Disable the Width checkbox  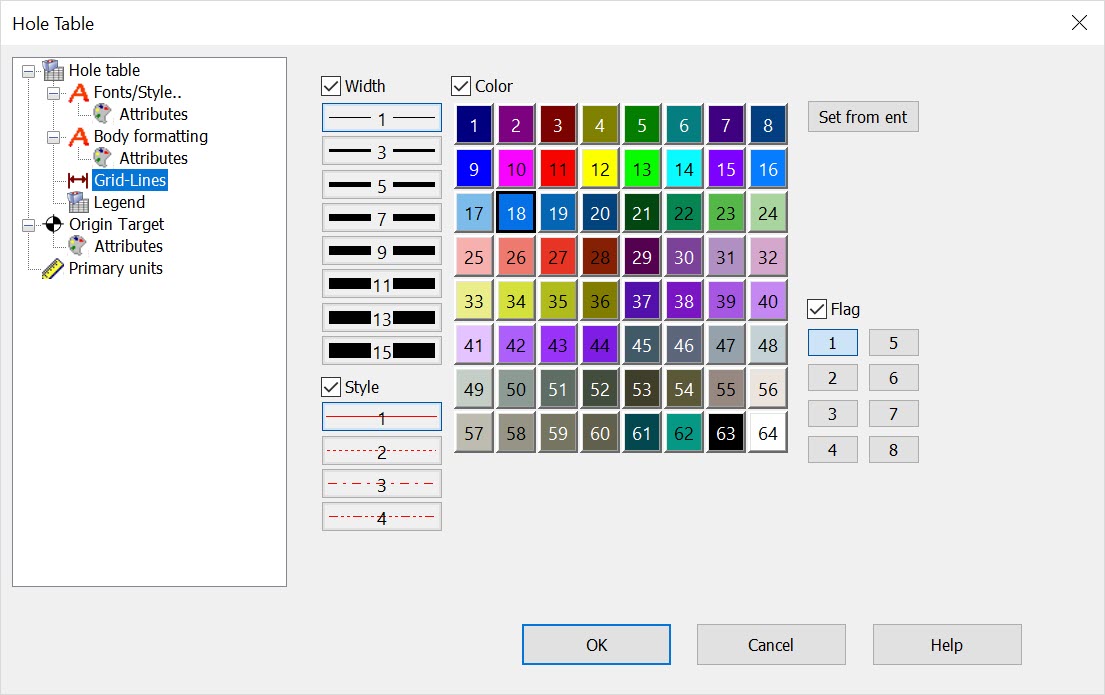click(x=331, y=85)
